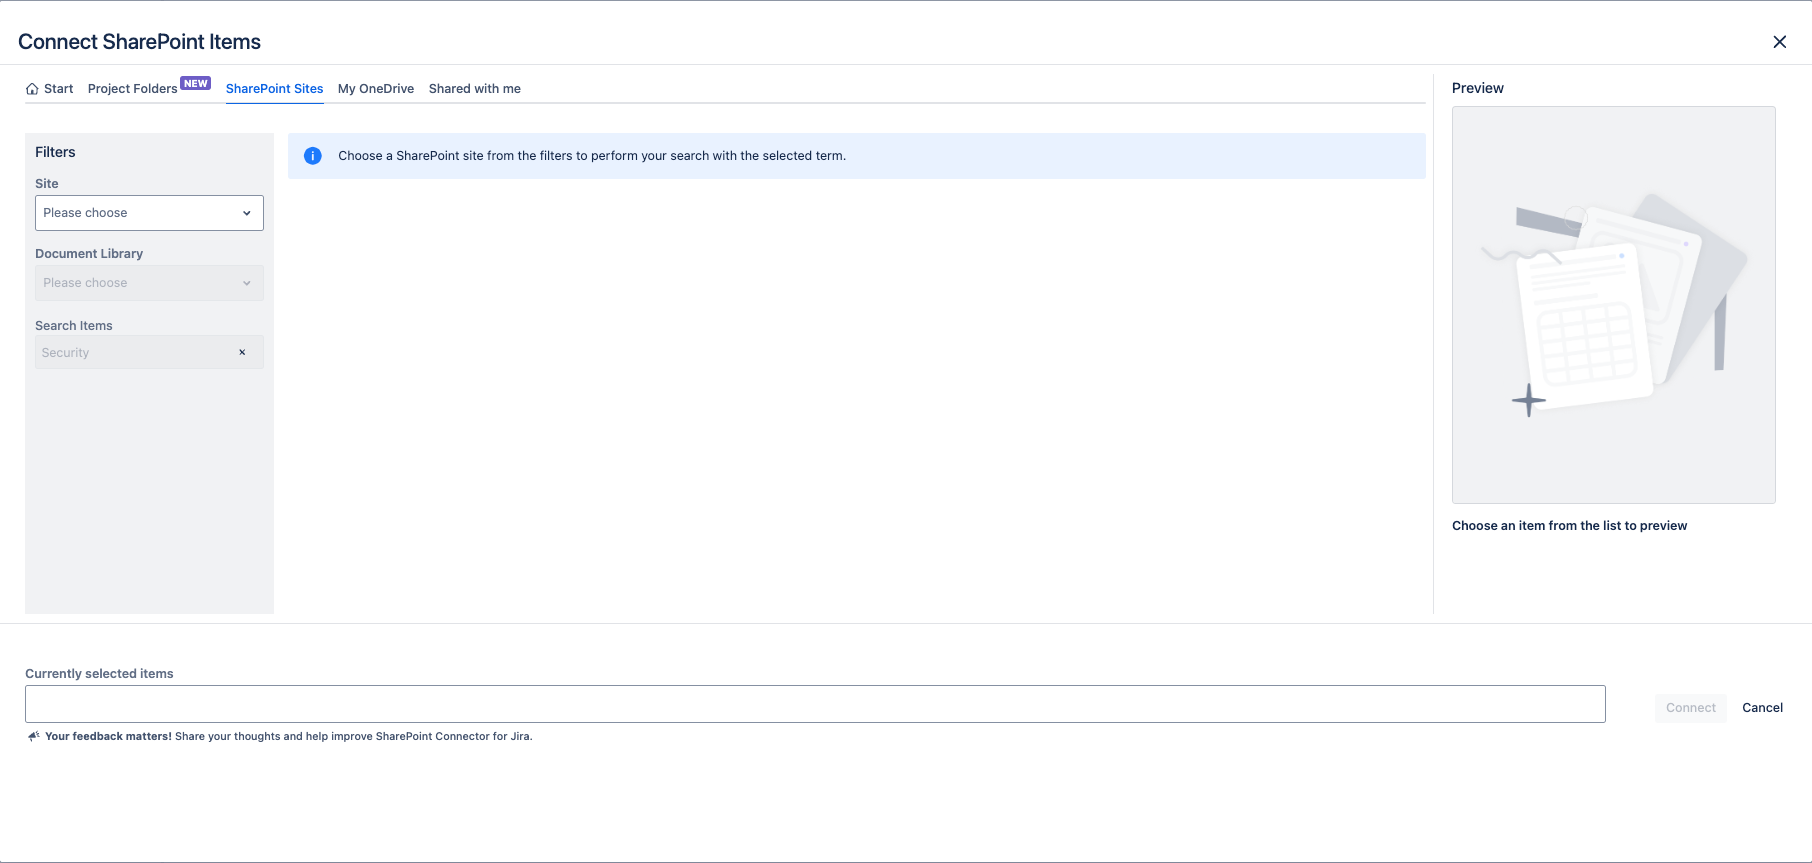The image size is (1812, 863).
Task: Click the megaphone feedback icon
Action: (33, 737)
